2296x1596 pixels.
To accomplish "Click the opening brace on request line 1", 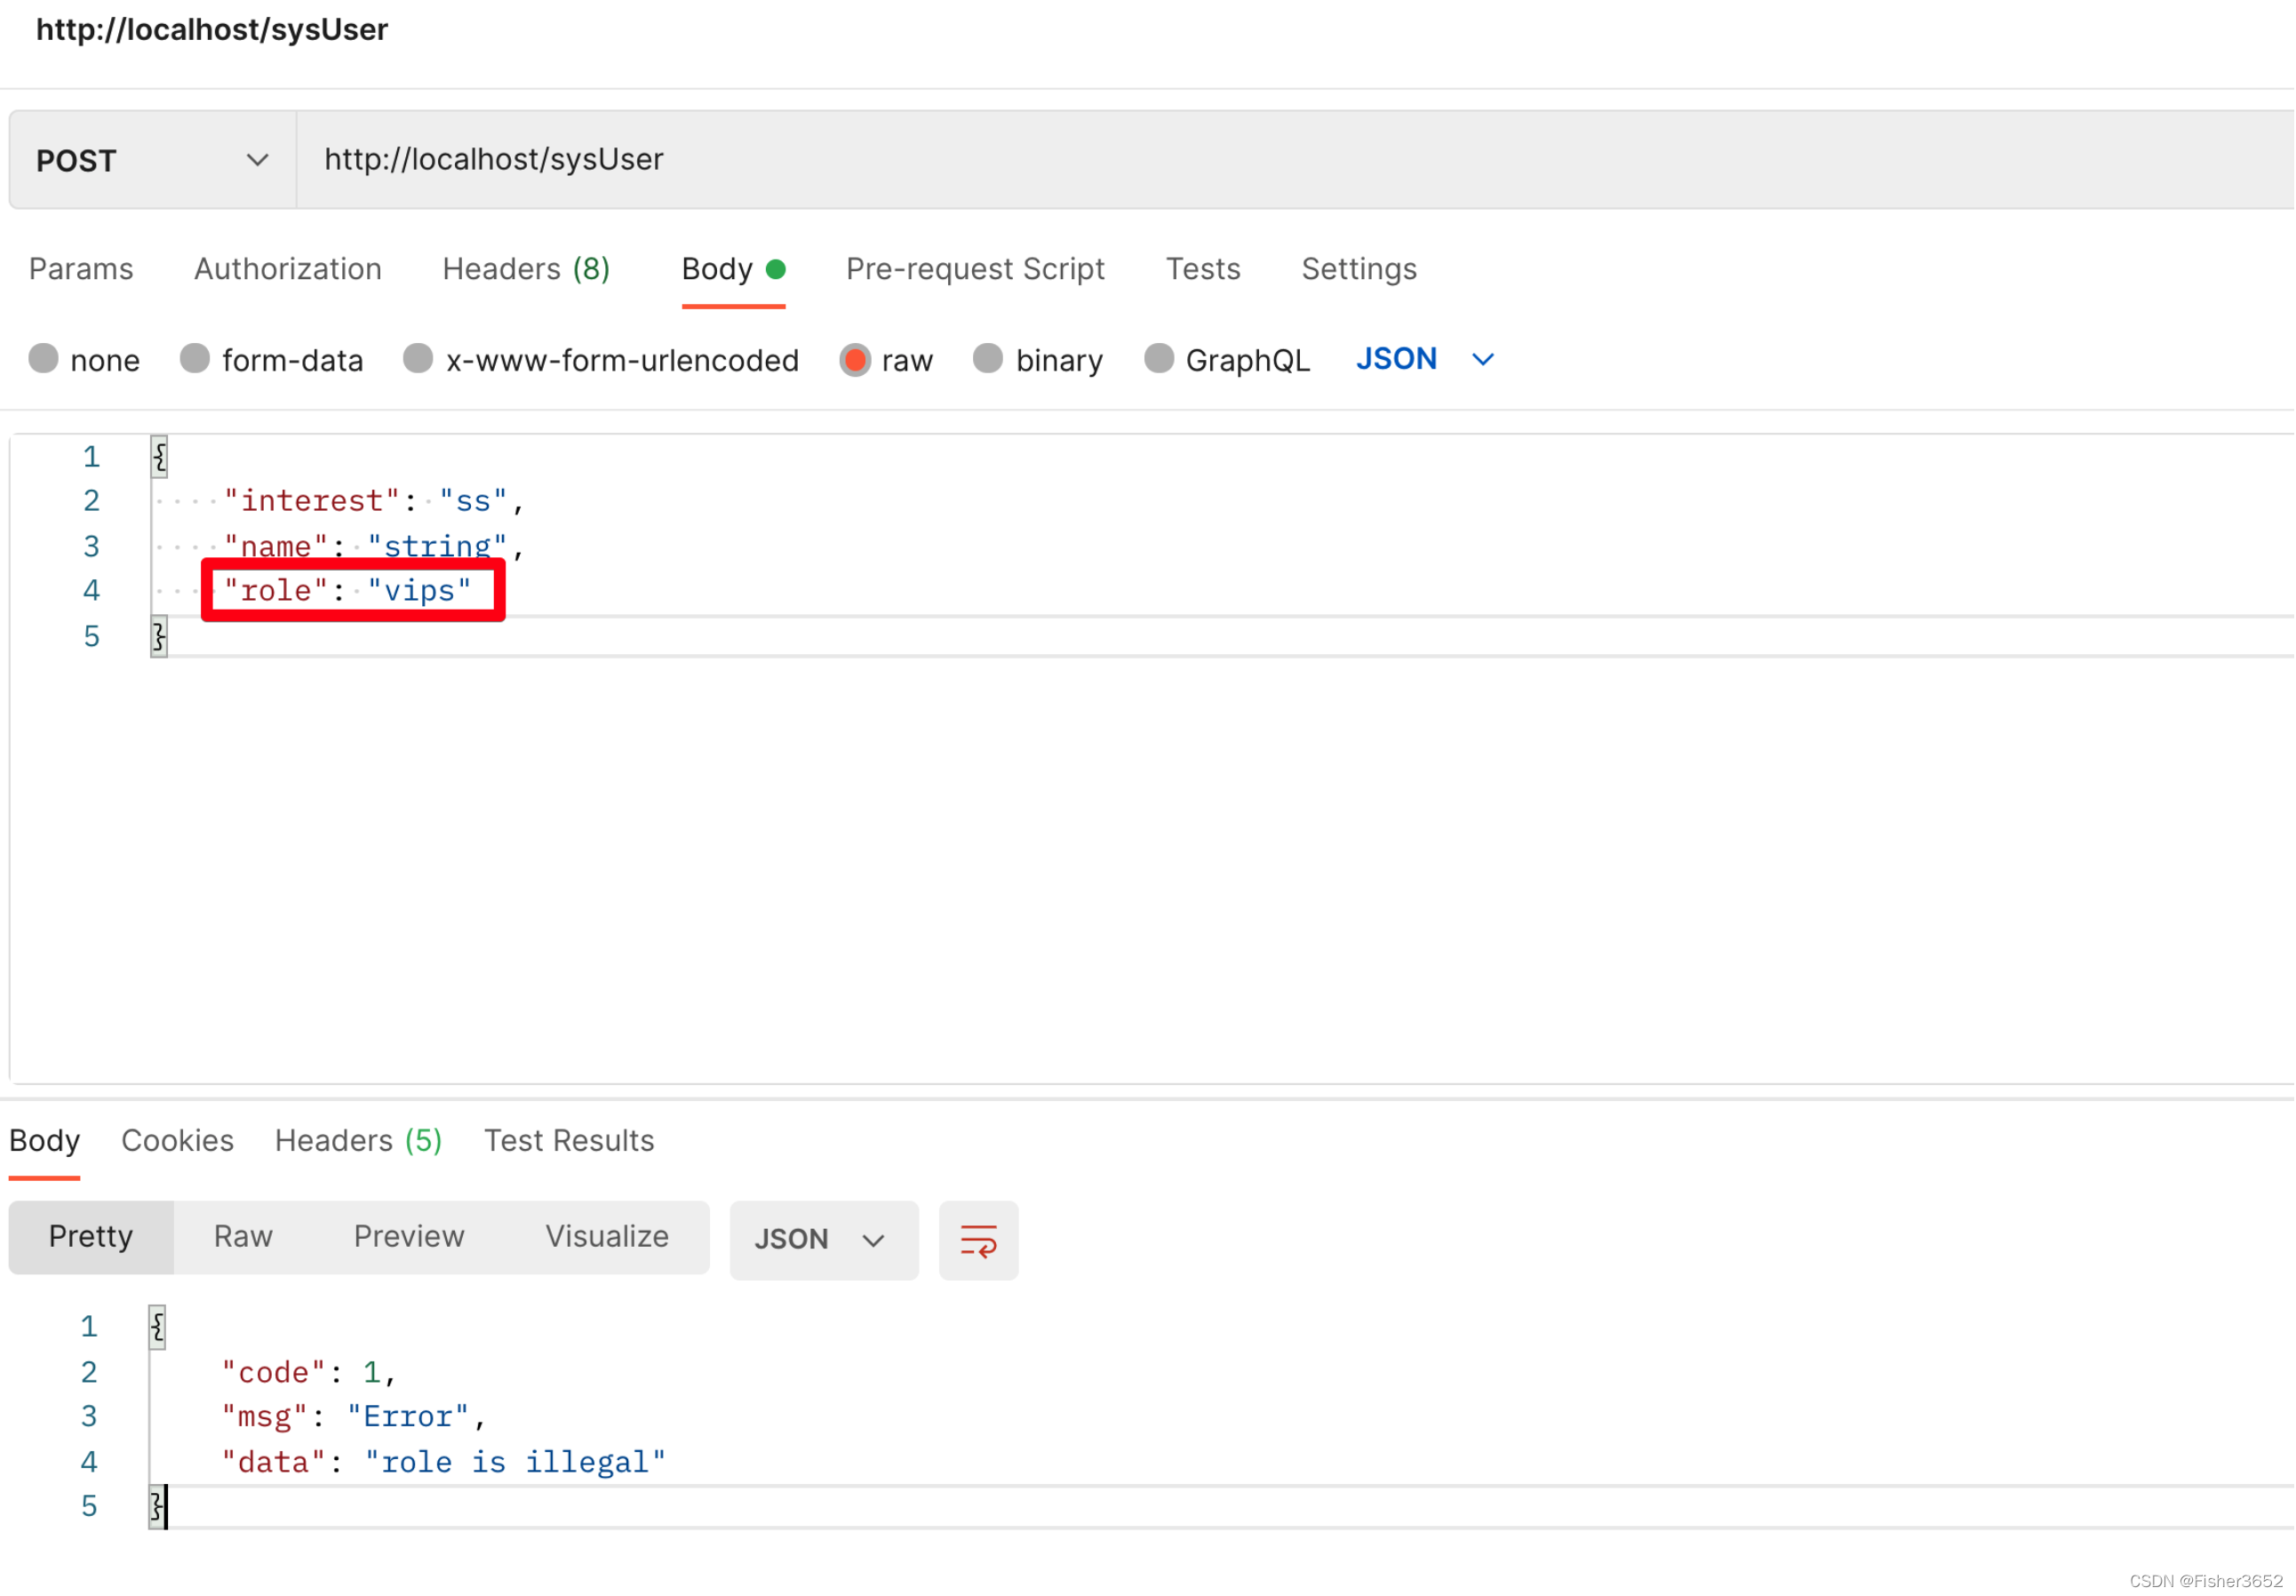I will (159, 457).
